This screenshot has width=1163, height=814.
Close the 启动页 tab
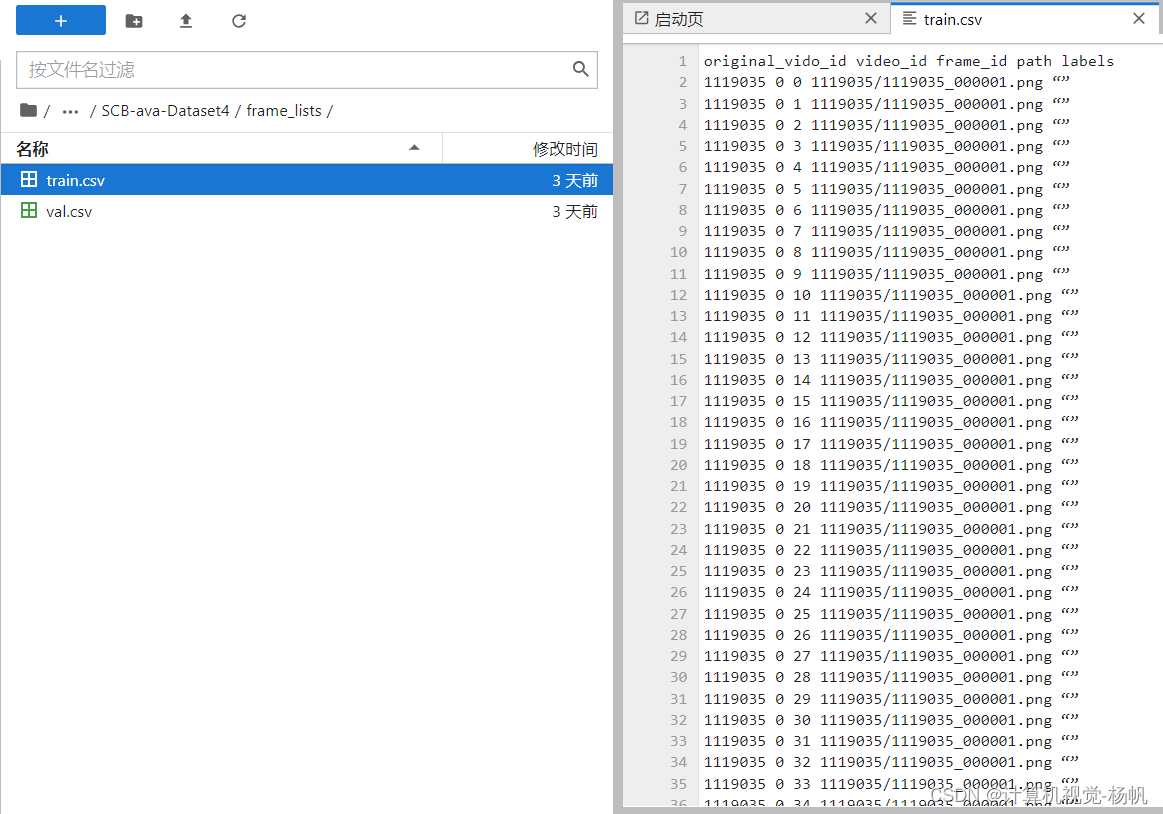click(871, 19)
